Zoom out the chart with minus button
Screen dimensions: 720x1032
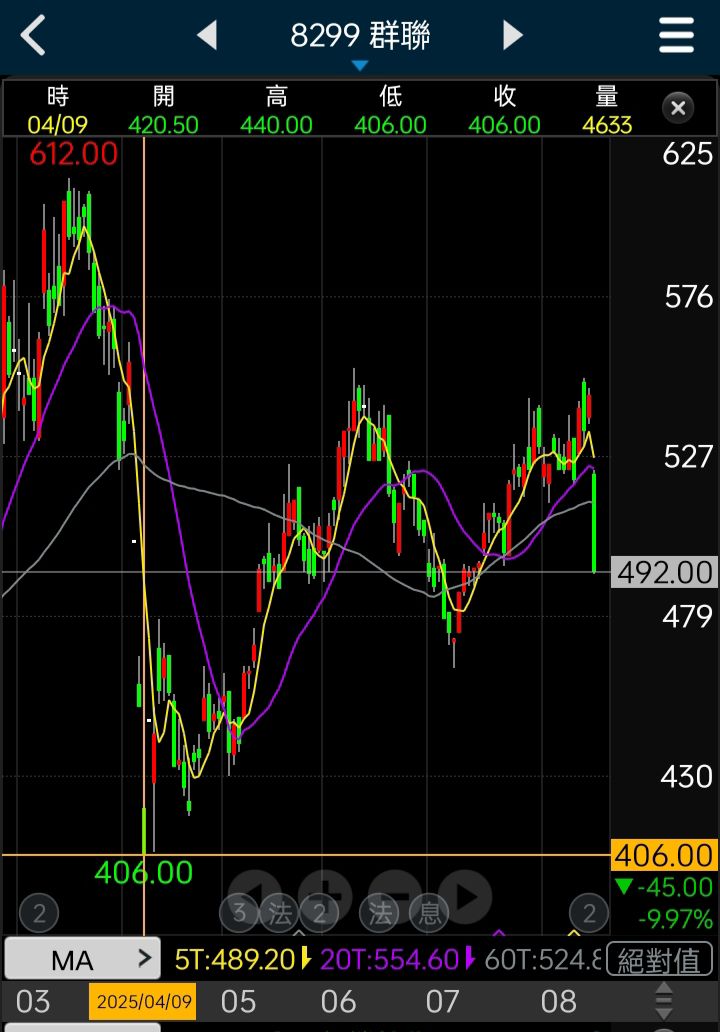[x=395, y=896]
